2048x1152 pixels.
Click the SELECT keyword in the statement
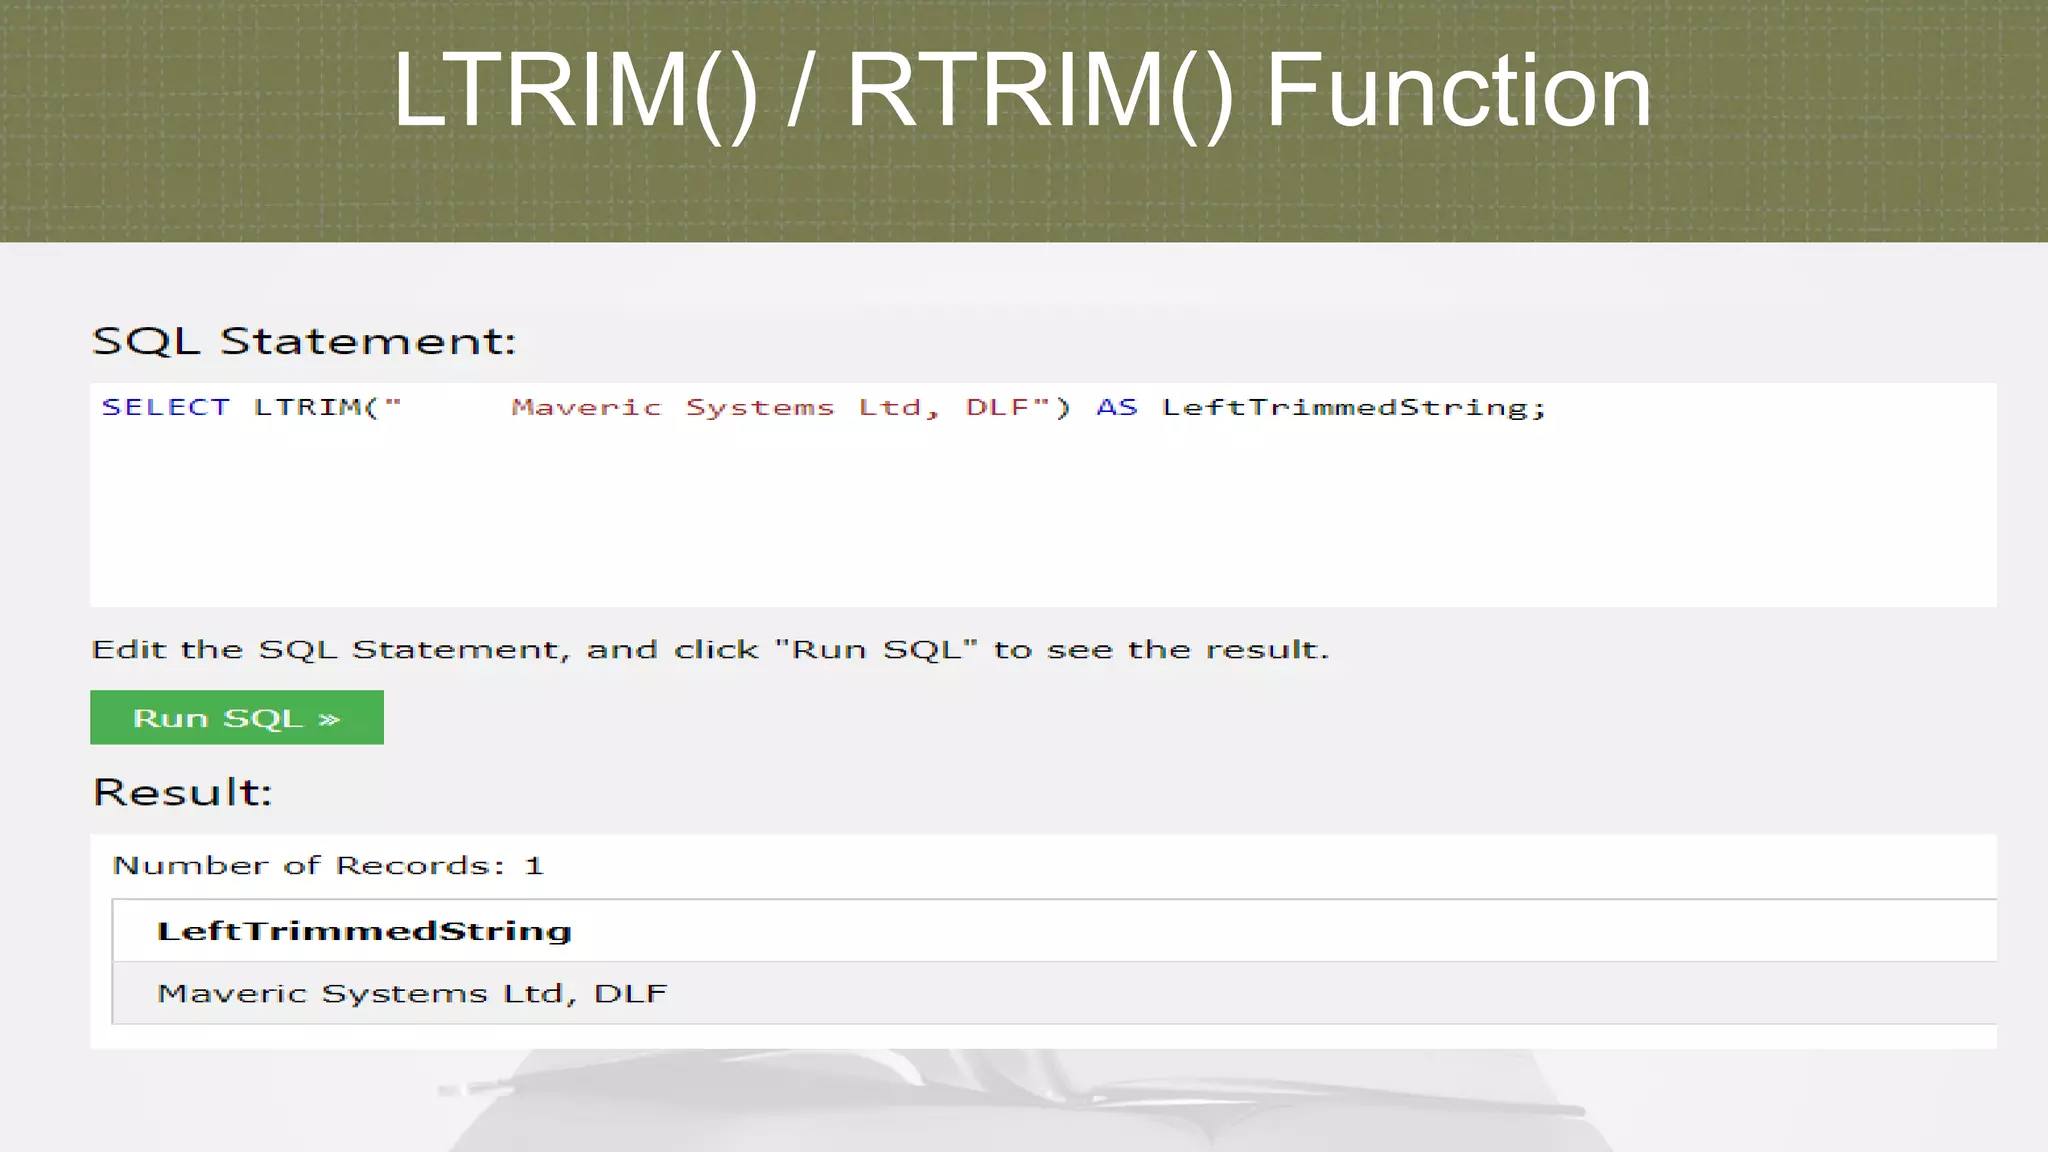166,407
